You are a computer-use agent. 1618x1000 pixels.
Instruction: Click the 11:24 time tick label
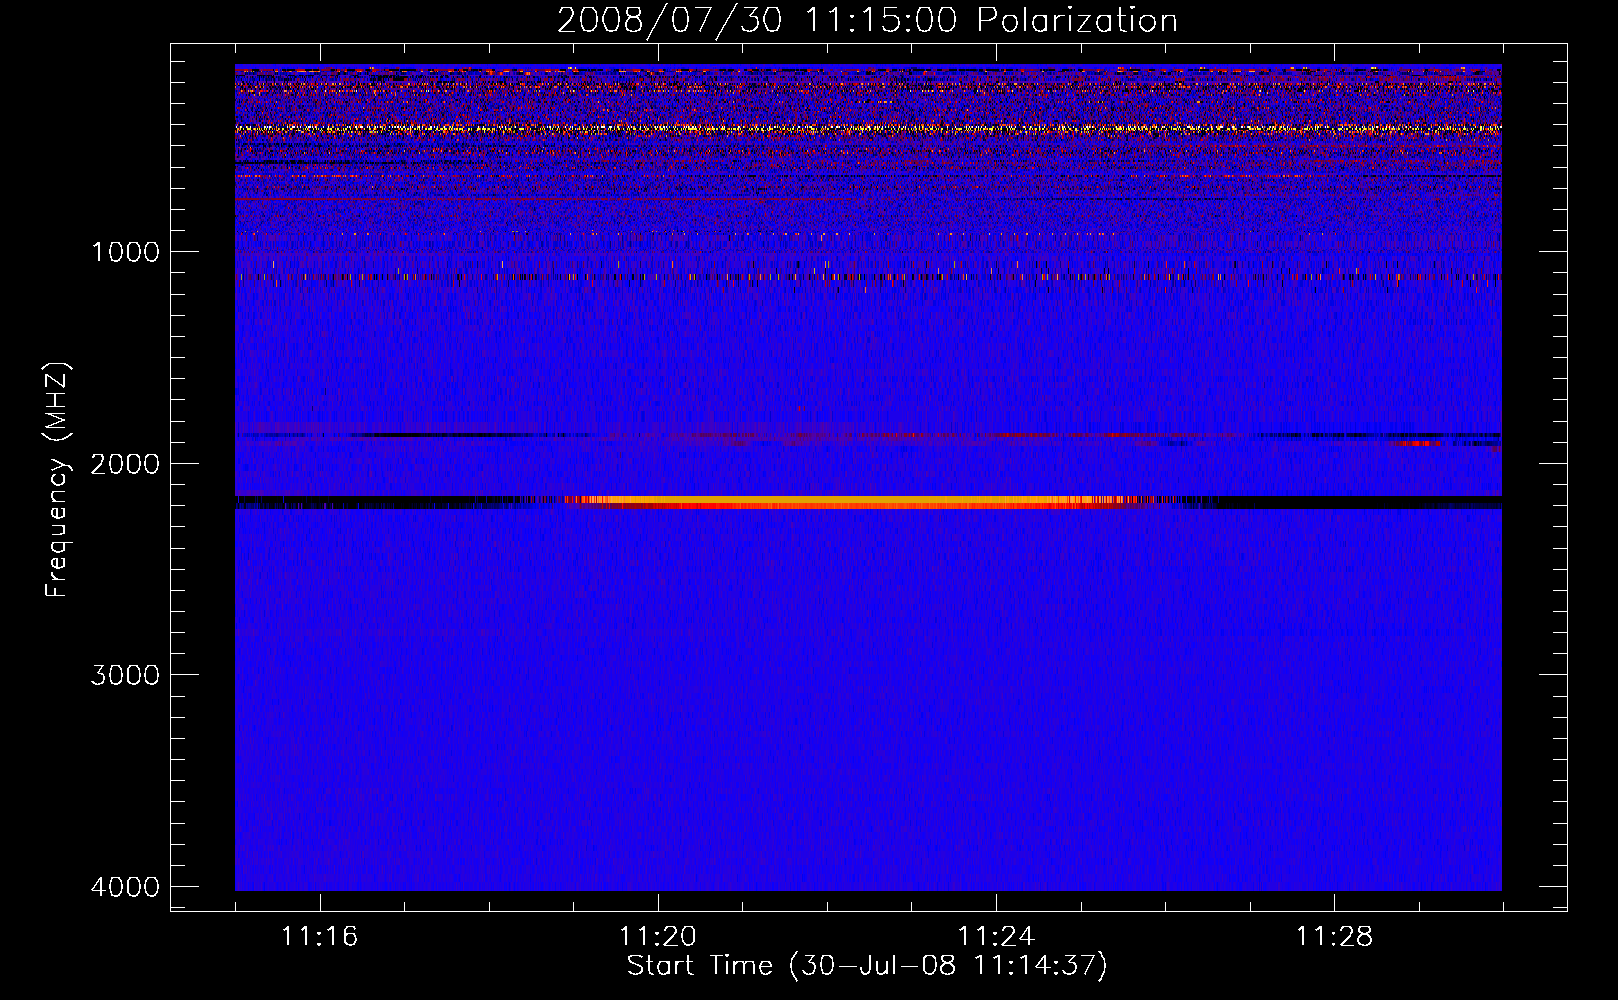coord(996,937)
